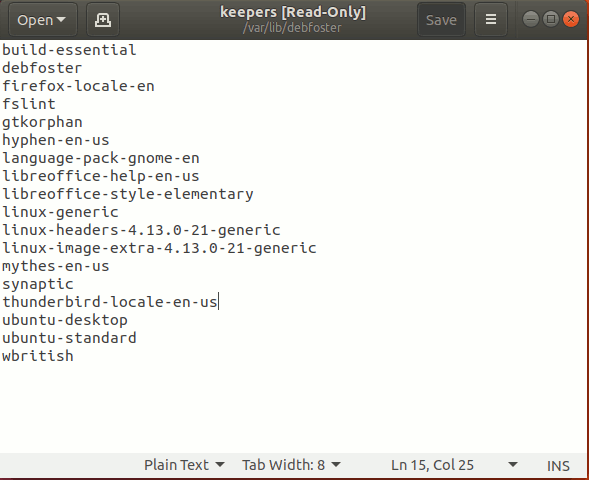
Task: Click the Open button
Action: click(x=42, y=20)
